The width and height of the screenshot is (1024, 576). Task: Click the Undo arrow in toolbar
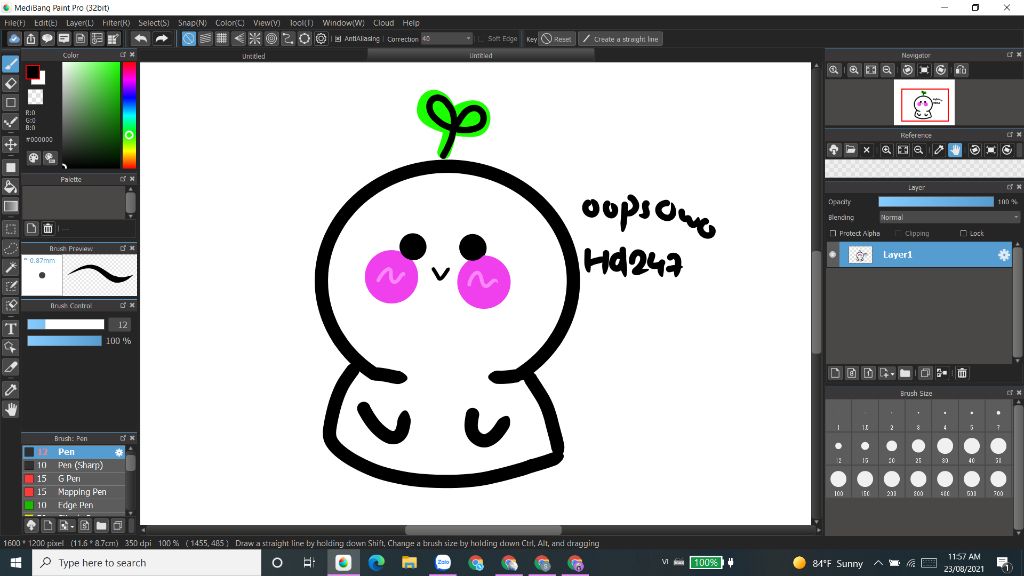tap(140, 39)
